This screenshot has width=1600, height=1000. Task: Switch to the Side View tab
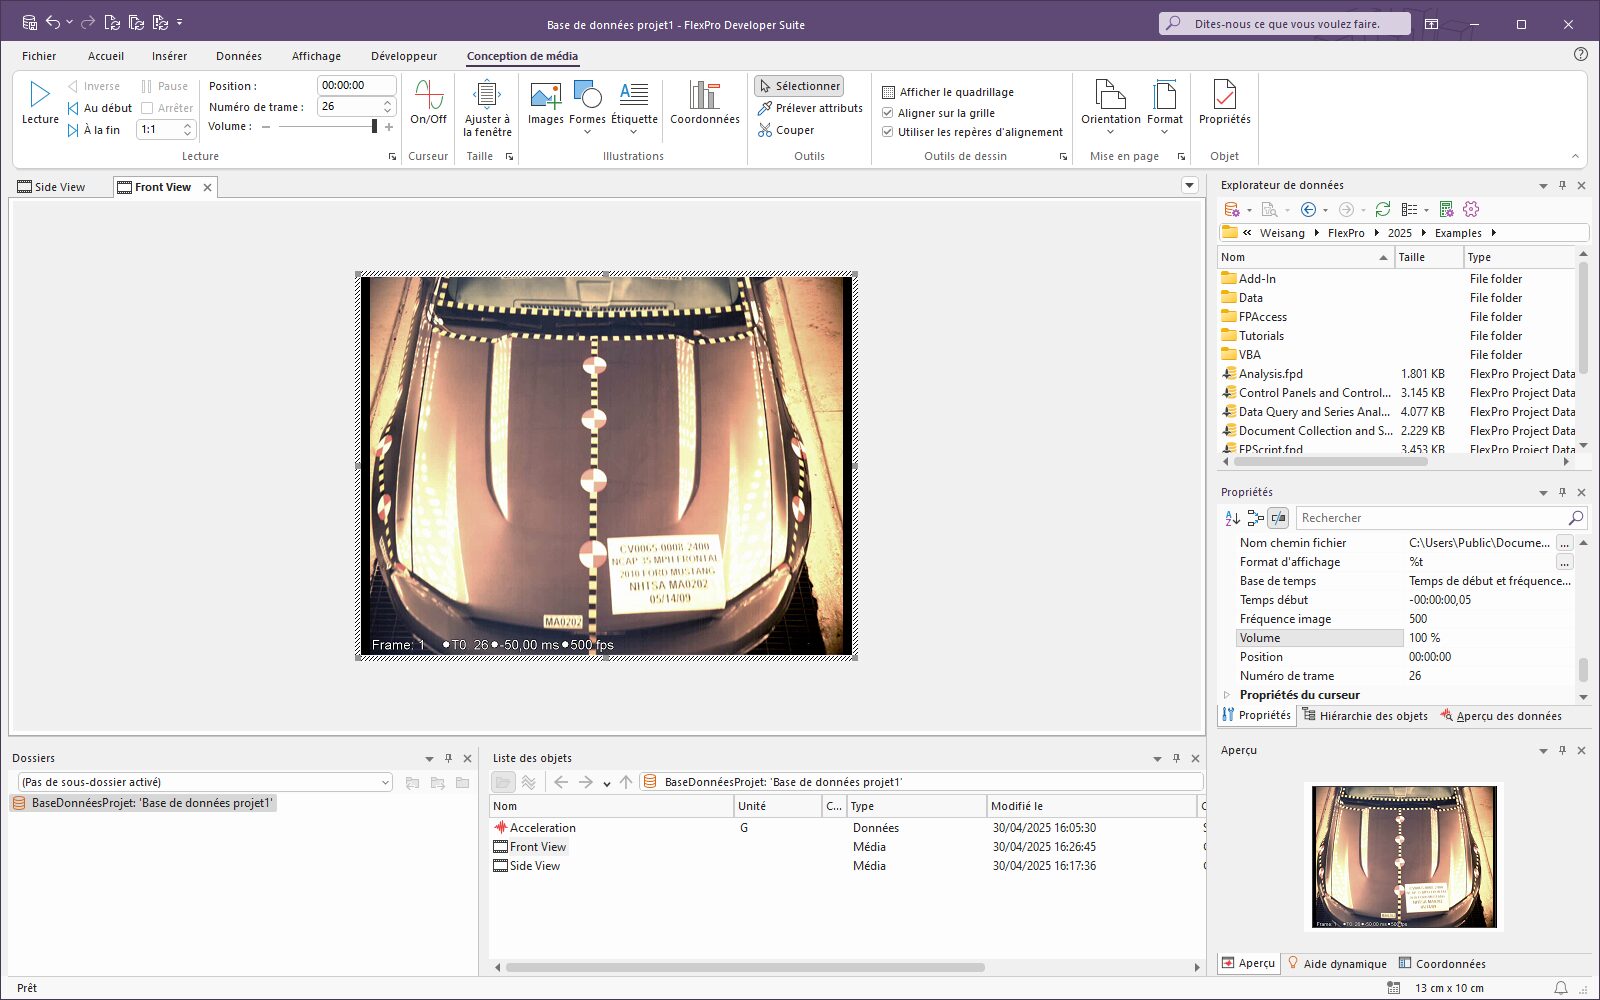[x=60, y=187]
